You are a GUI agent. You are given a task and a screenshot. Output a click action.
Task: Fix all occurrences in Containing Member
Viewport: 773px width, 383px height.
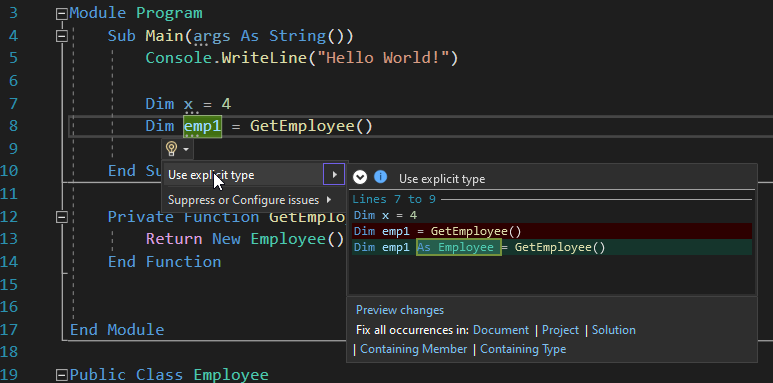[414, 349]
